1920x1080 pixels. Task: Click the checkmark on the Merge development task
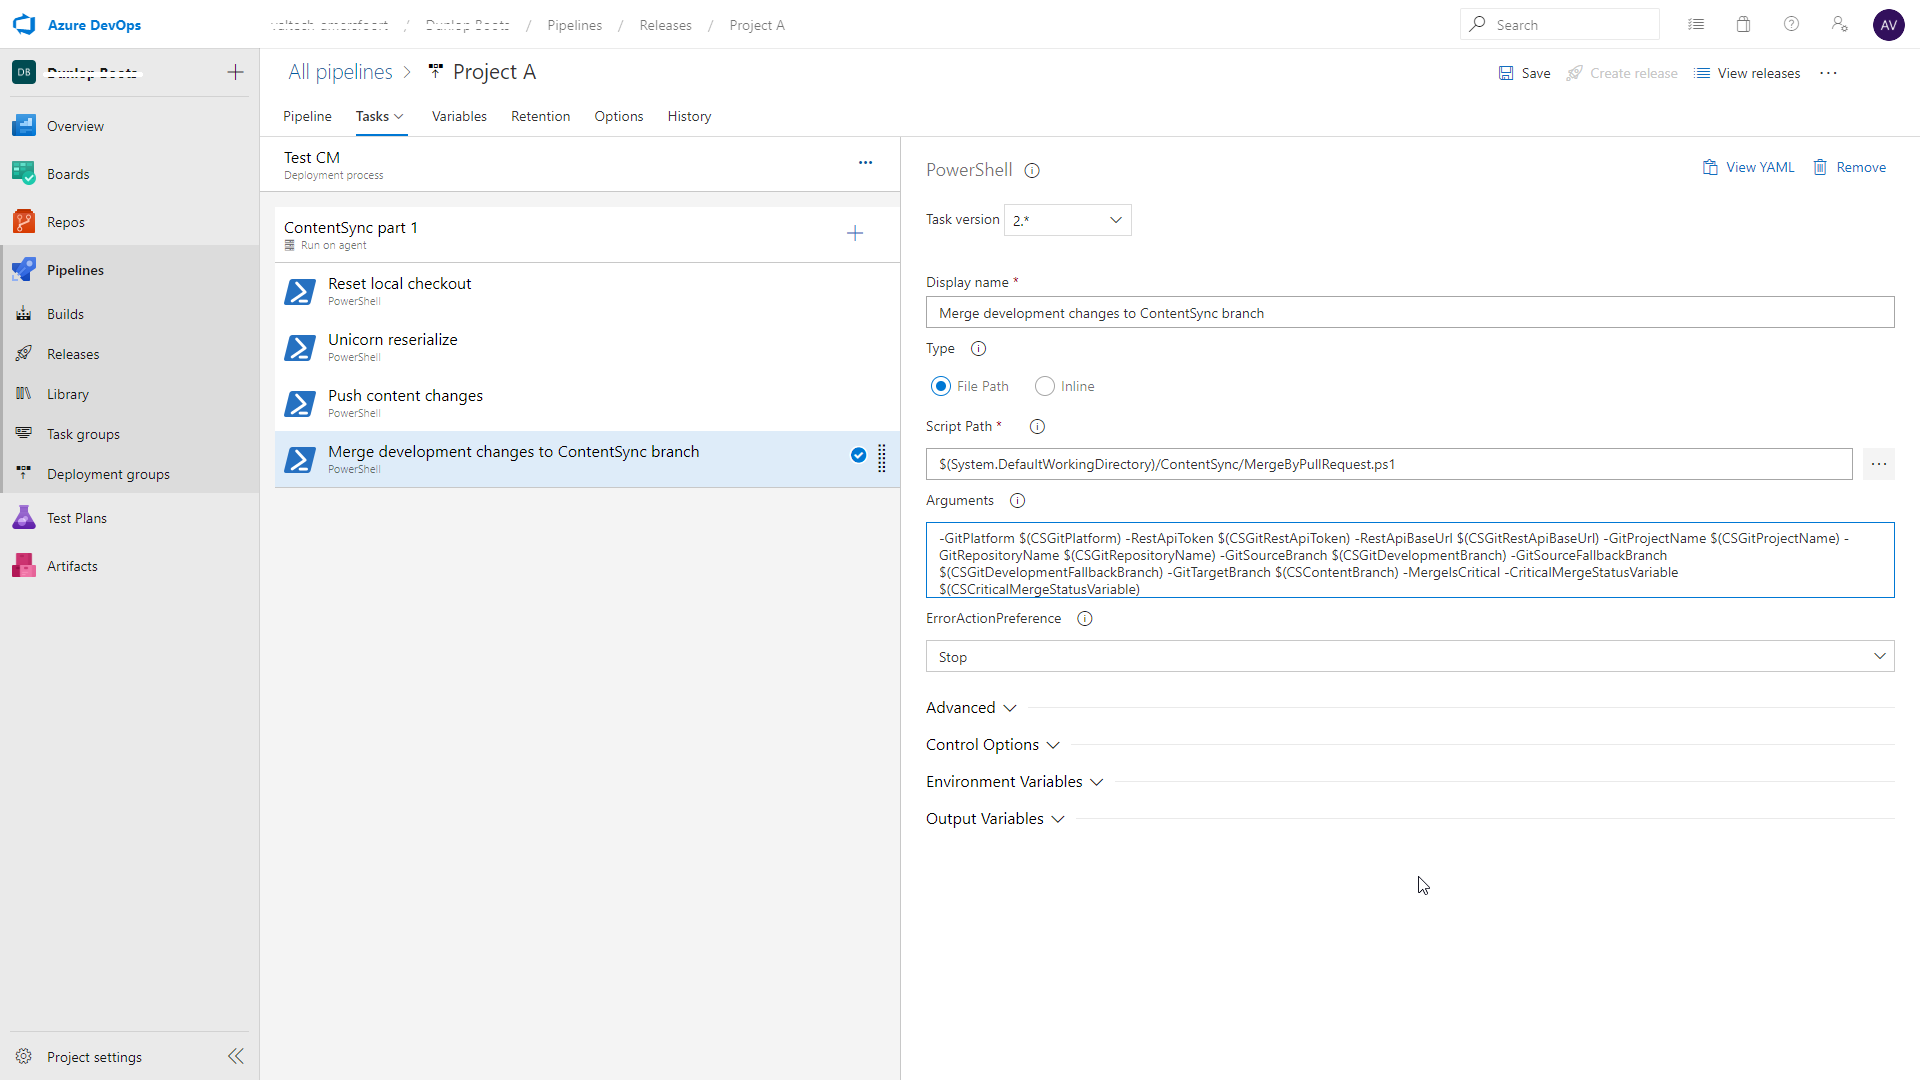point(858,456)
